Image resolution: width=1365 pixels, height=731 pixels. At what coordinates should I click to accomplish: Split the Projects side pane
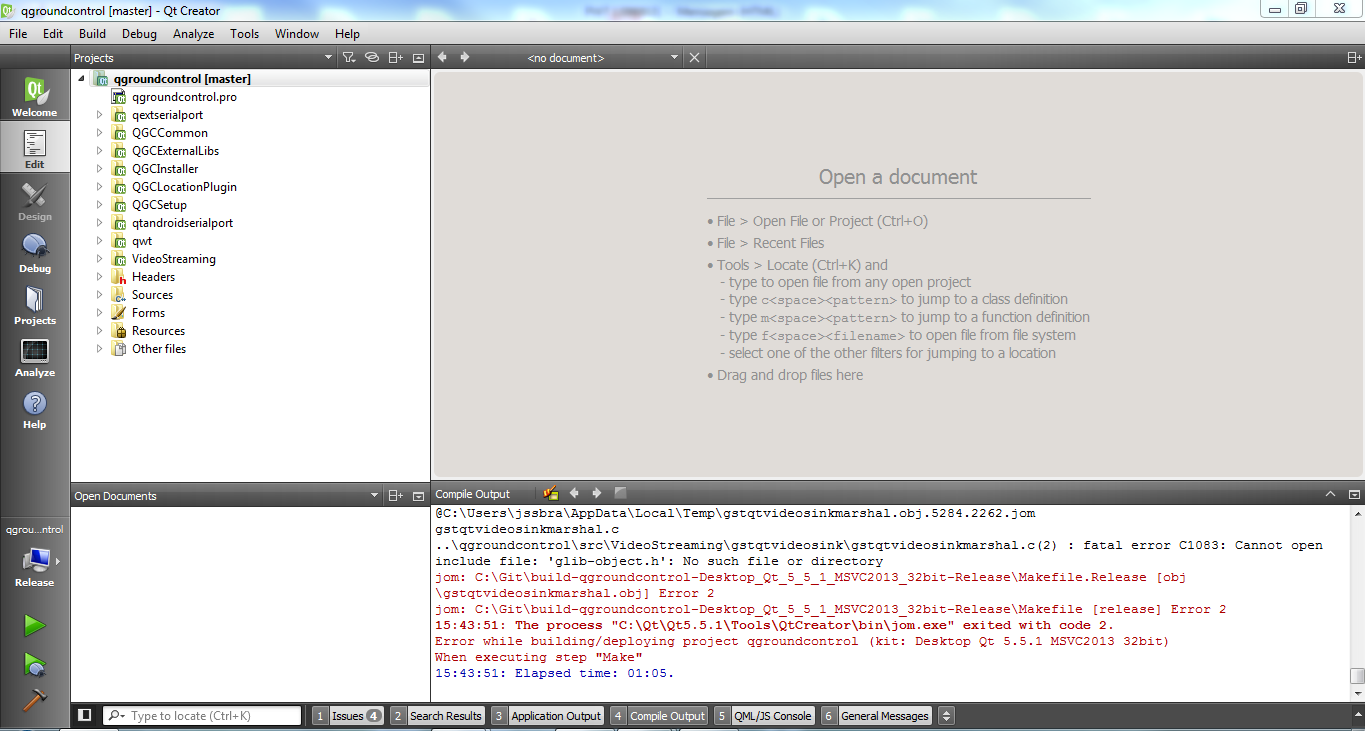point(396,58)
